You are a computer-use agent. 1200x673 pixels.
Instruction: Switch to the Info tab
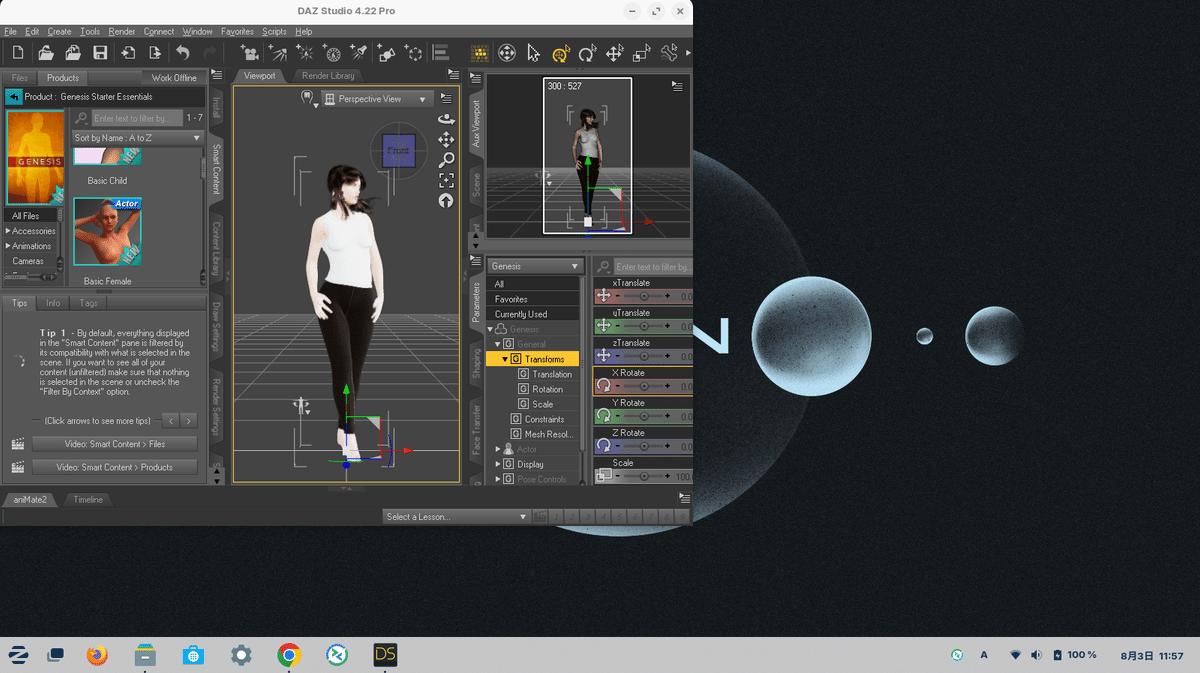[53, 303]
